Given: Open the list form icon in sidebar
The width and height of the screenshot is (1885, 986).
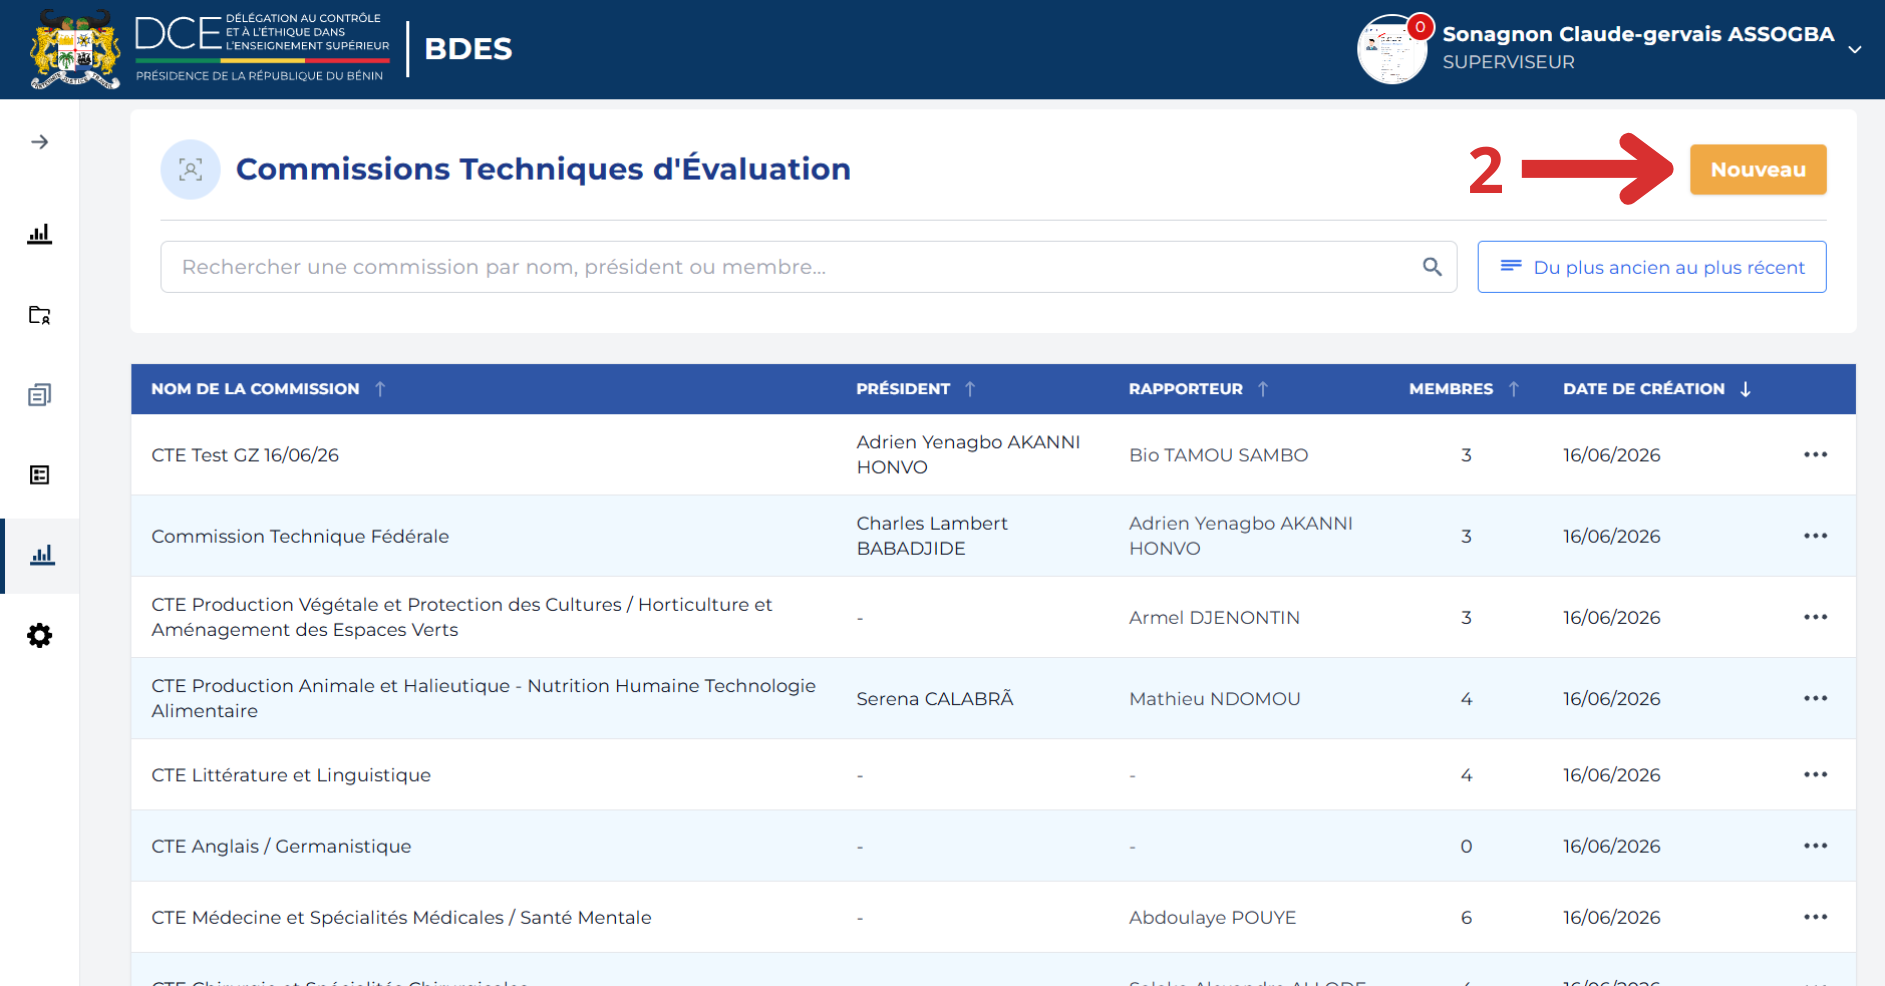Looking at the screenshot, I should (40, 475).
